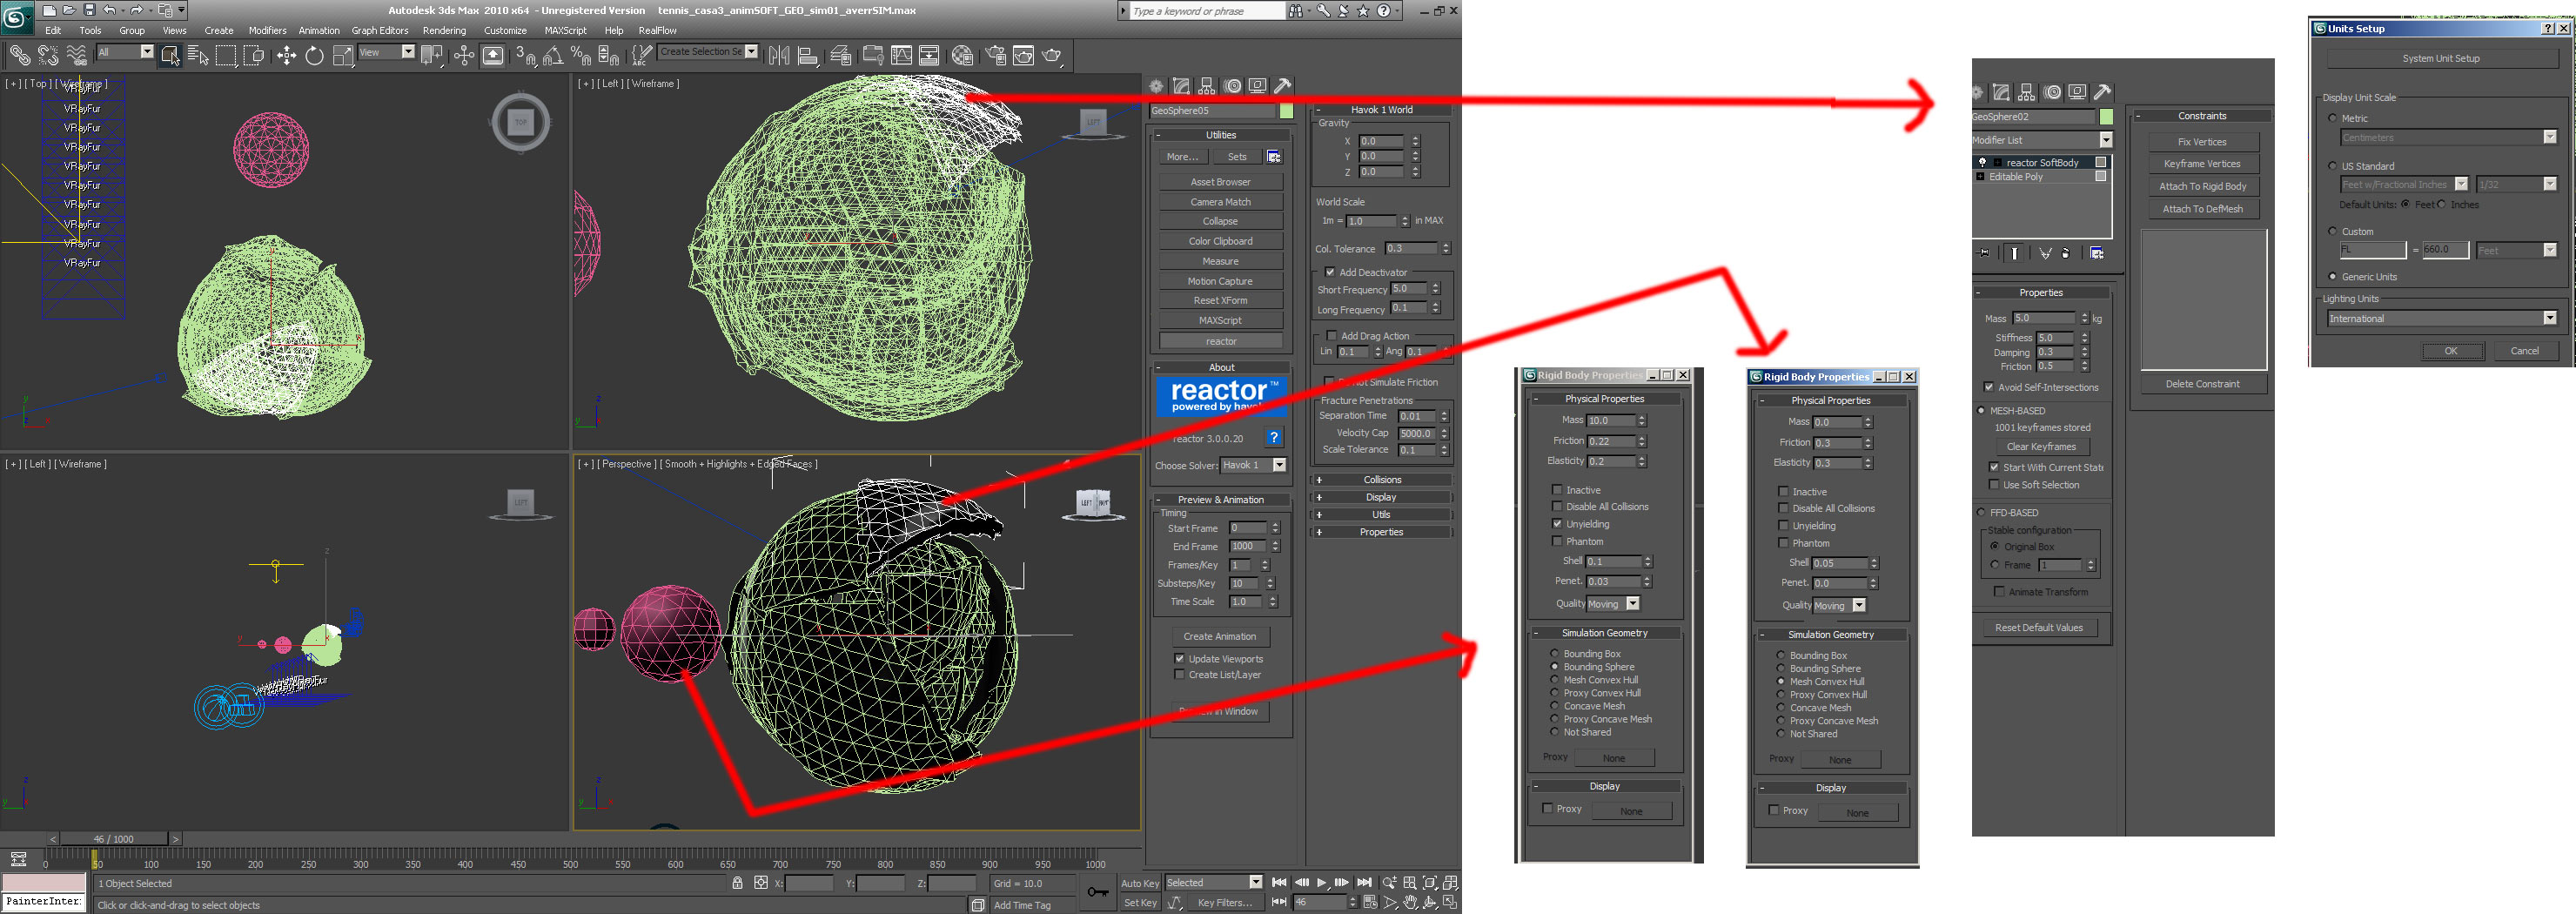Screen dimensions: 2576x914
Task: Enable the Use Soft Selection checkbox
Action: 1994,485
